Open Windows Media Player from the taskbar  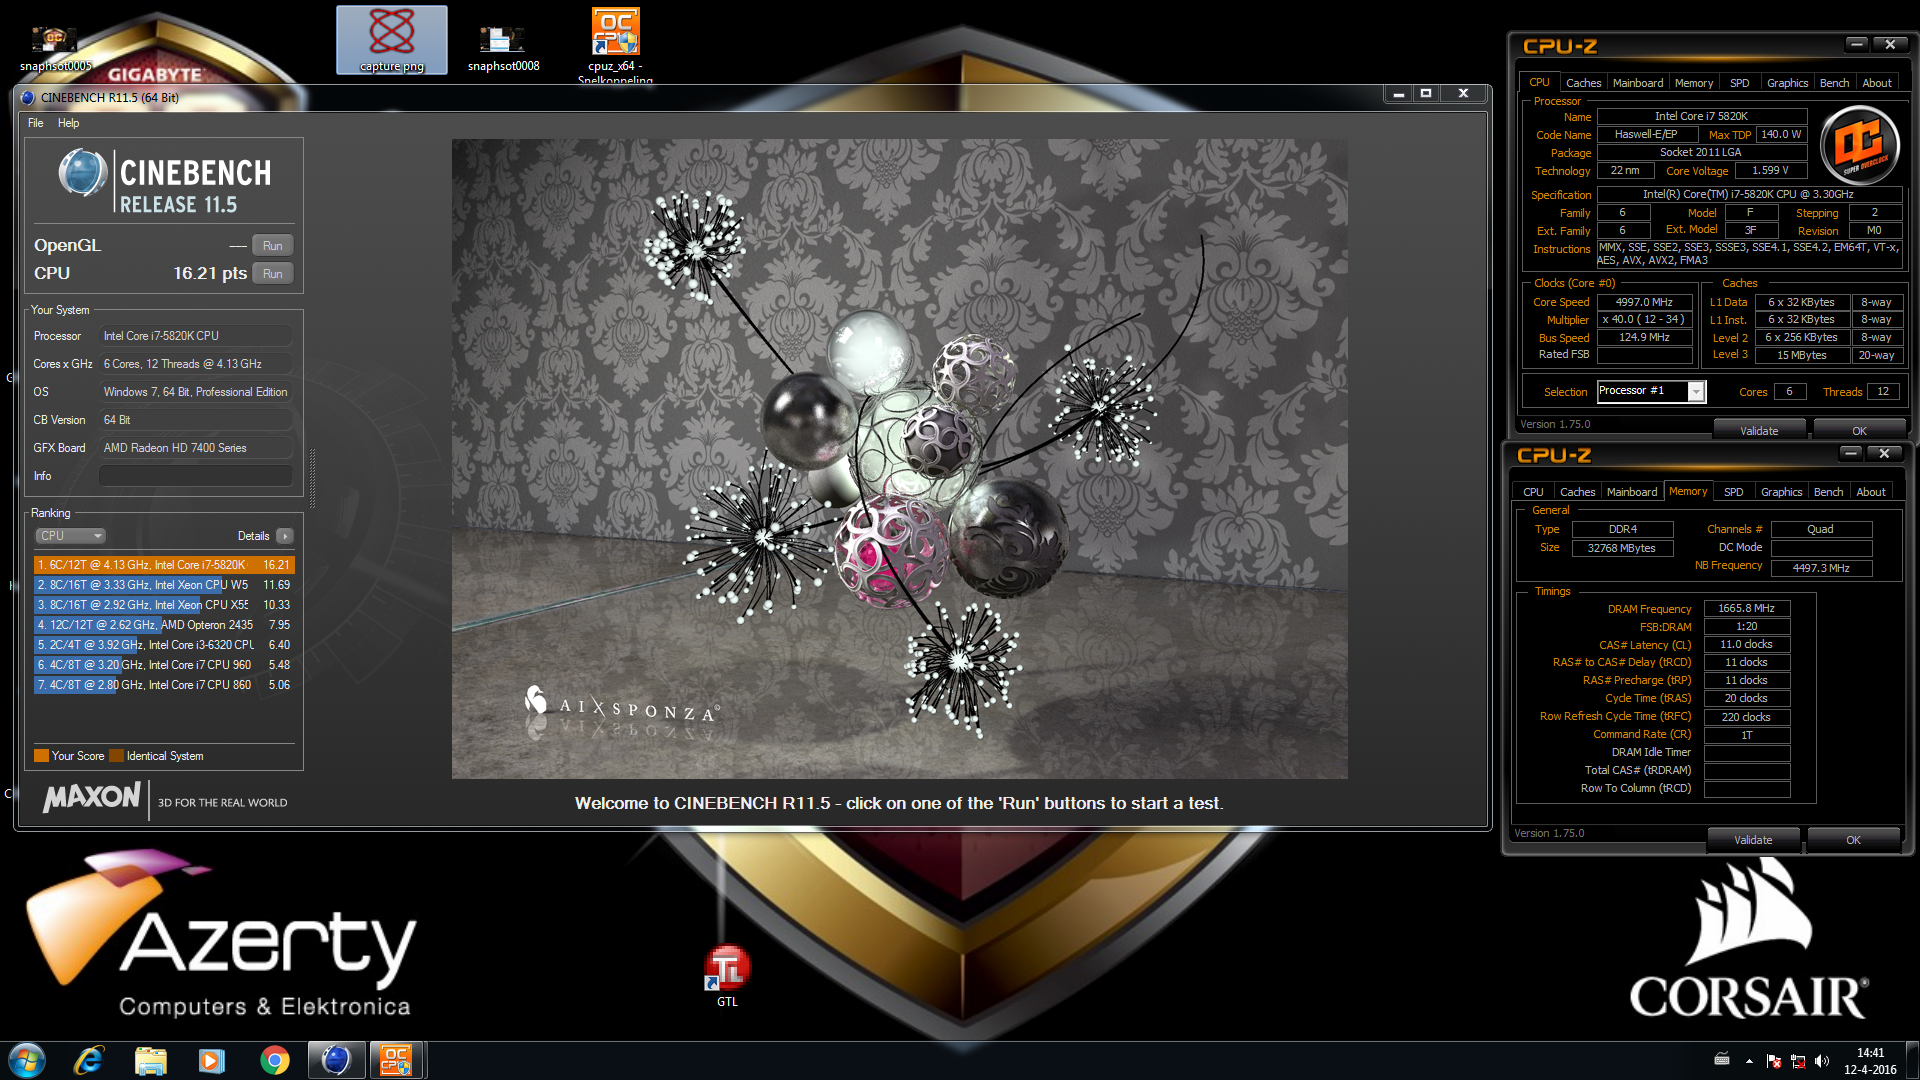pyautogui.click(x=212, y=1060)
